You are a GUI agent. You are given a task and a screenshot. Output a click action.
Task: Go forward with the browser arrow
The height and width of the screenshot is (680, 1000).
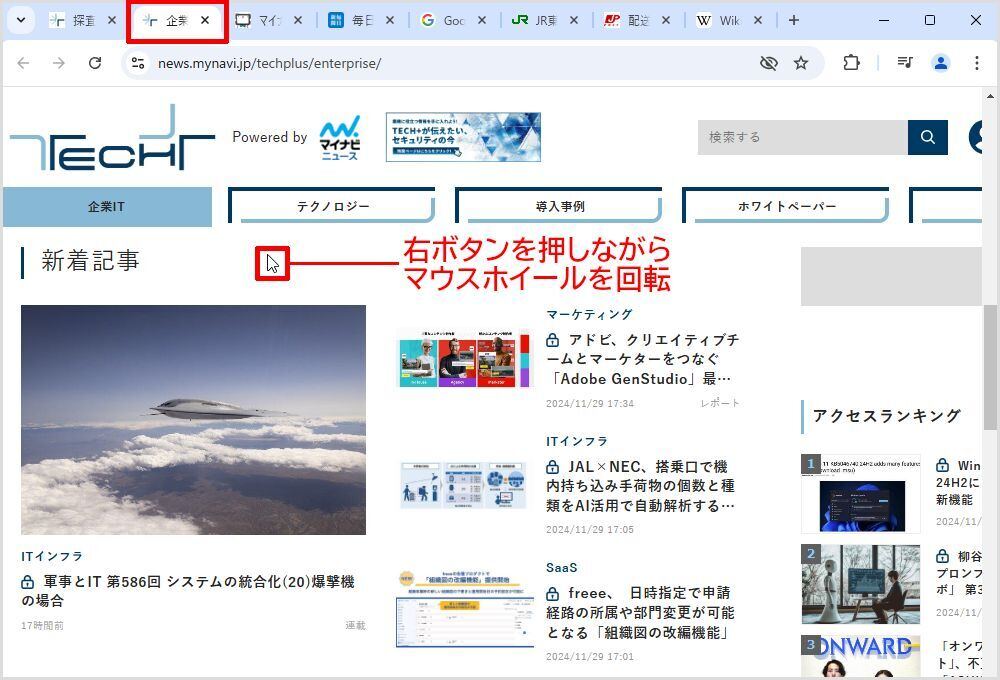pyautogui.click(x=59, y=63)
